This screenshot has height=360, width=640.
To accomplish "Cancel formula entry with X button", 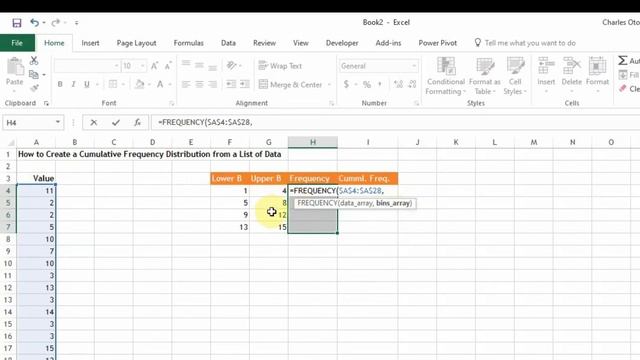I will [x=93, y=122].
